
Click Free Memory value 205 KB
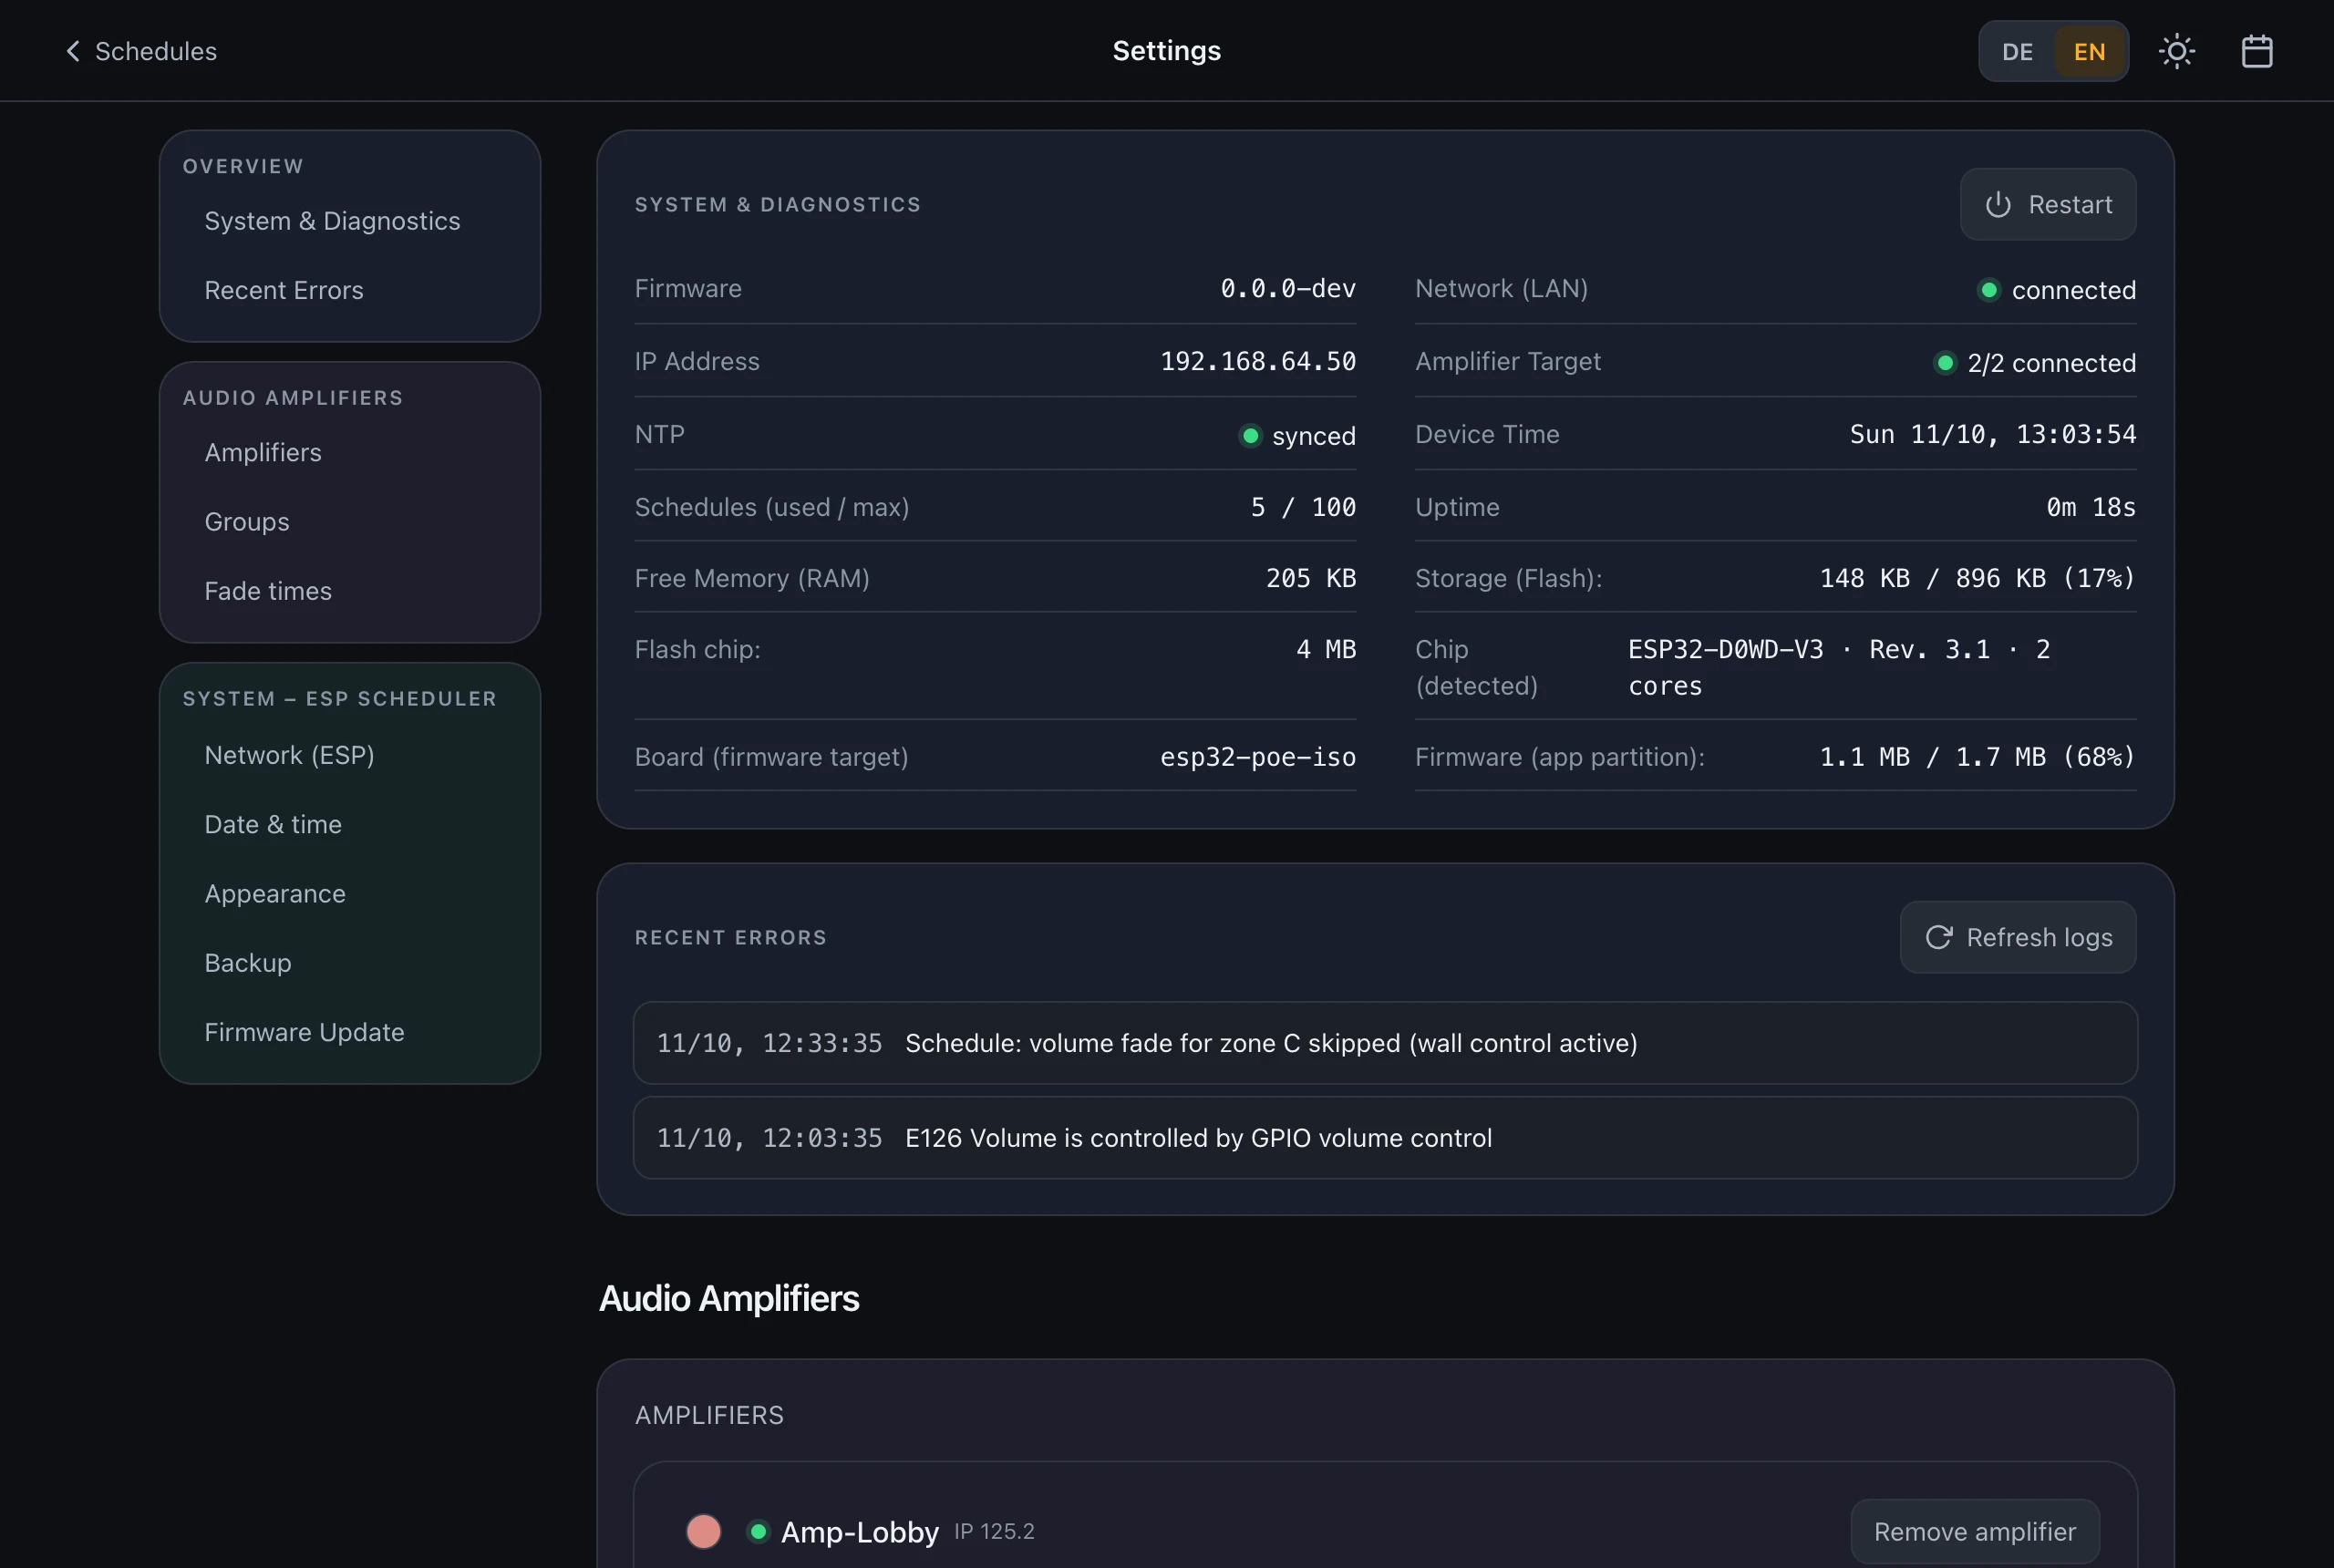pyautogui.click(x=1311, y=578)
